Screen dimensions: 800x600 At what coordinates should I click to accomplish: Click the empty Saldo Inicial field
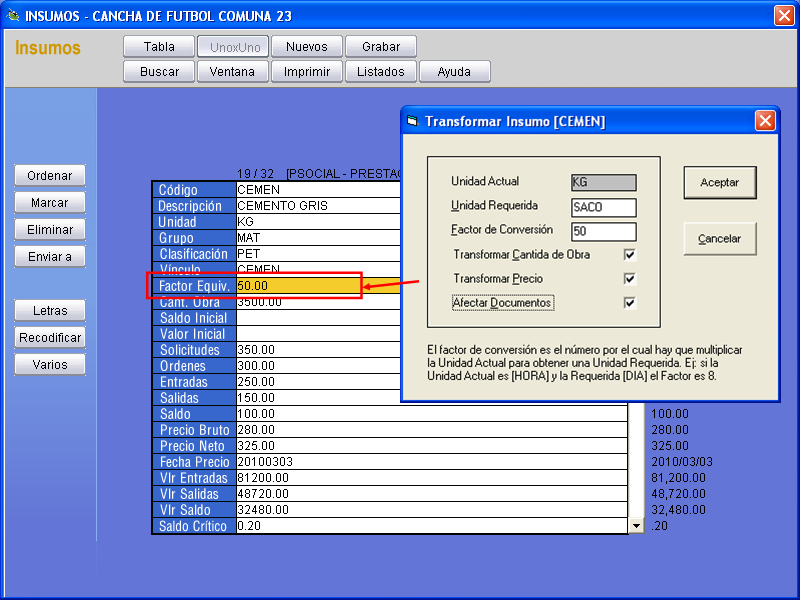pos(318,318)
